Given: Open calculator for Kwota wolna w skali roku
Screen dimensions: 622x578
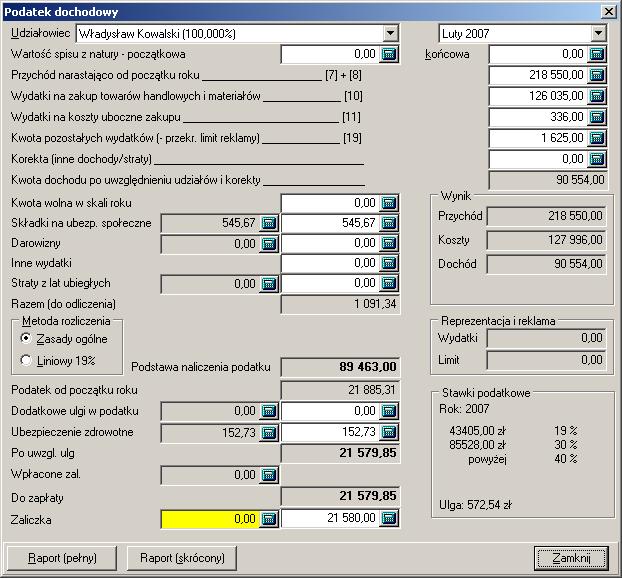Looking at the screenshot, I should click(x=389, y=203).
